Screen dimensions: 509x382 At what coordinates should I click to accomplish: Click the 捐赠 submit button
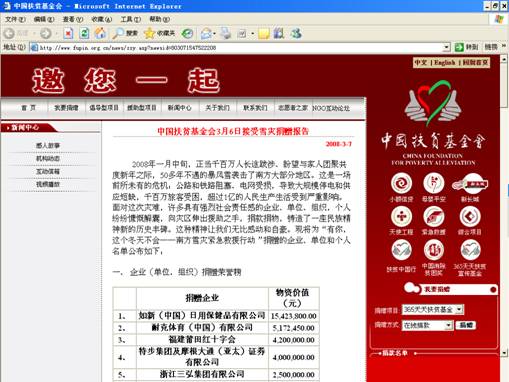pyautogui.click(x=466, y=325)
